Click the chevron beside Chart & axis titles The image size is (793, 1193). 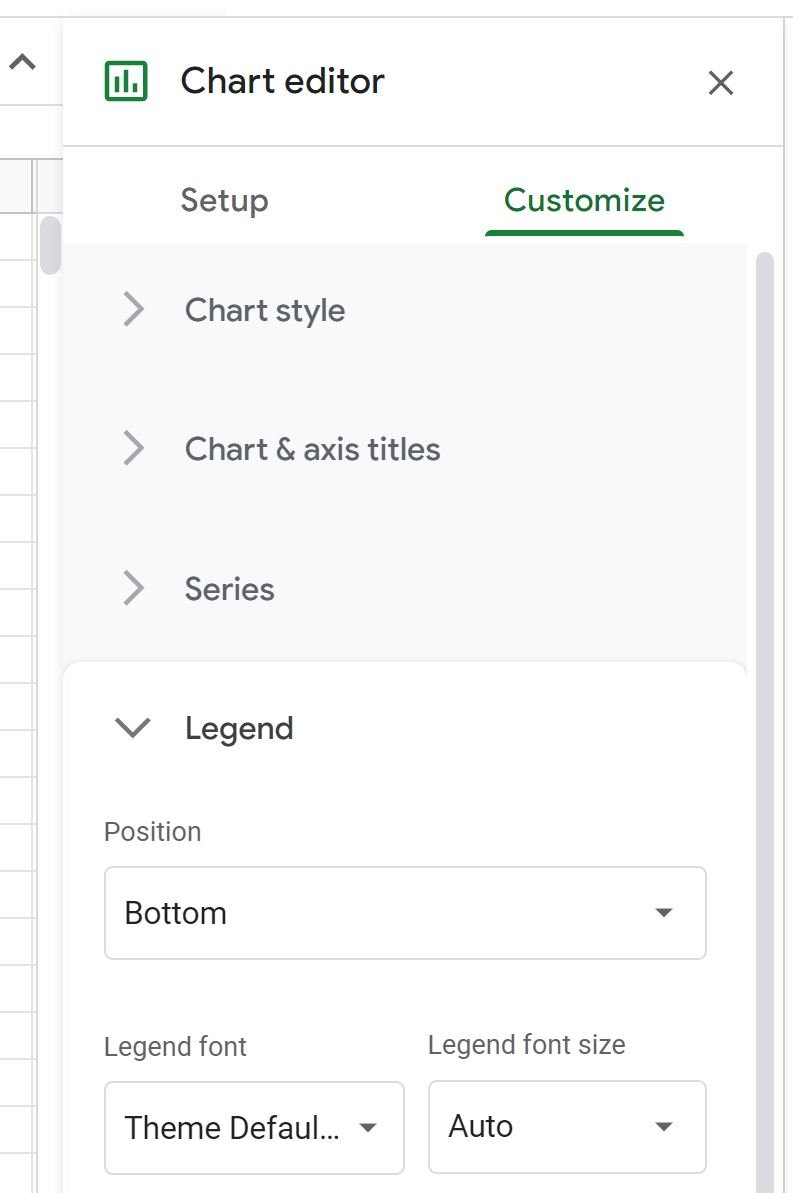click(134, 448)
